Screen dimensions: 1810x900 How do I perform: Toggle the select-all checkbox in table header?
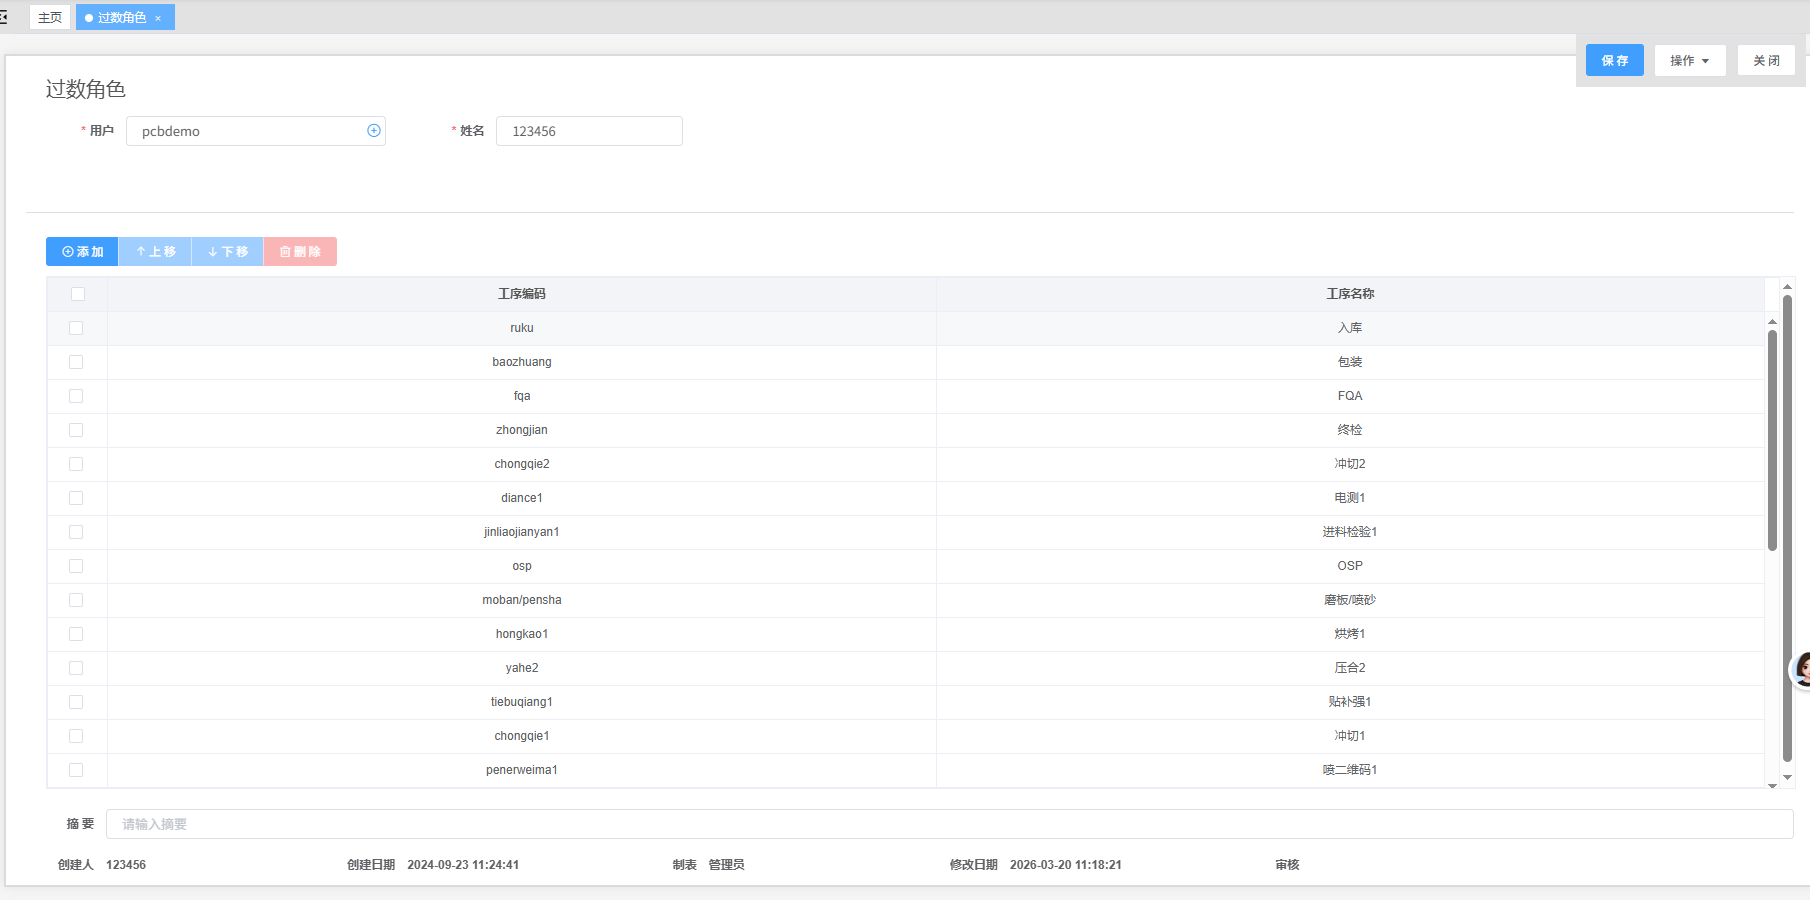point(78,294)
